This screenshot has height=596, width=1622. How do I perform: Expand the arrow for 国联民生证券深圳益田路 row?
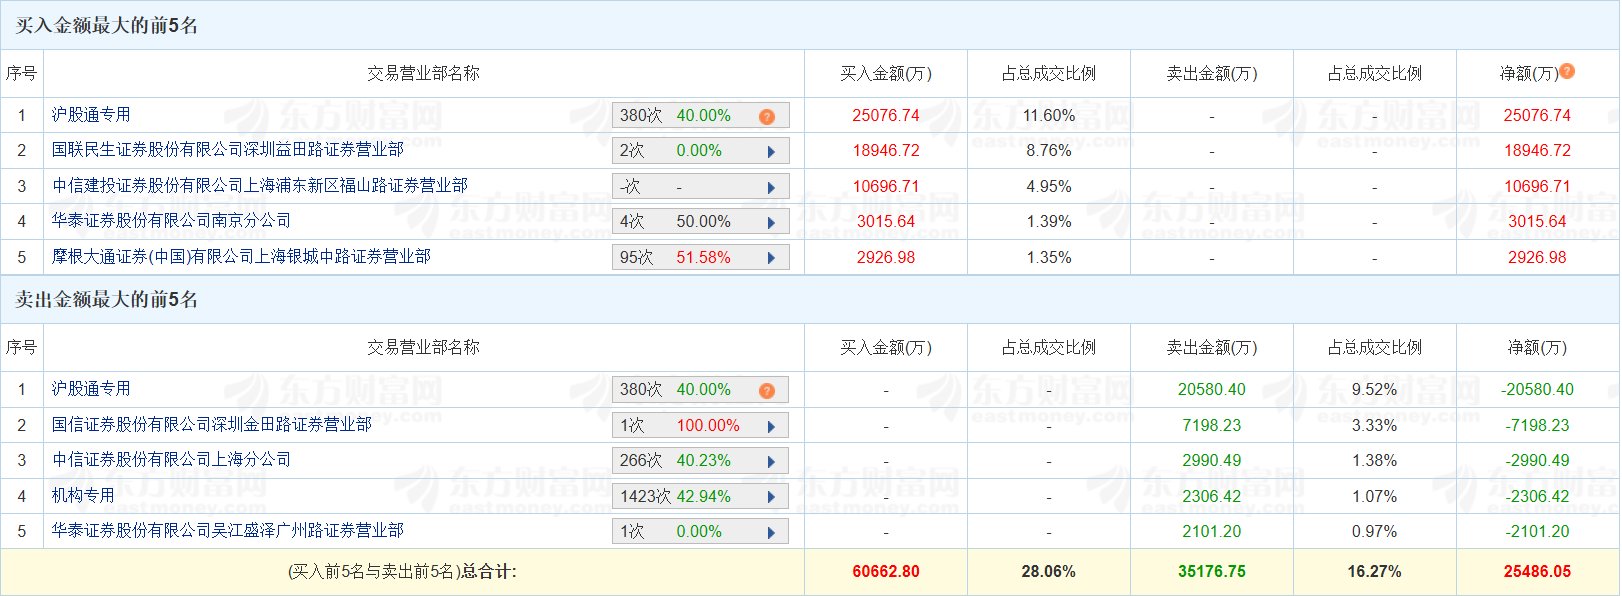tap(771, 152)
